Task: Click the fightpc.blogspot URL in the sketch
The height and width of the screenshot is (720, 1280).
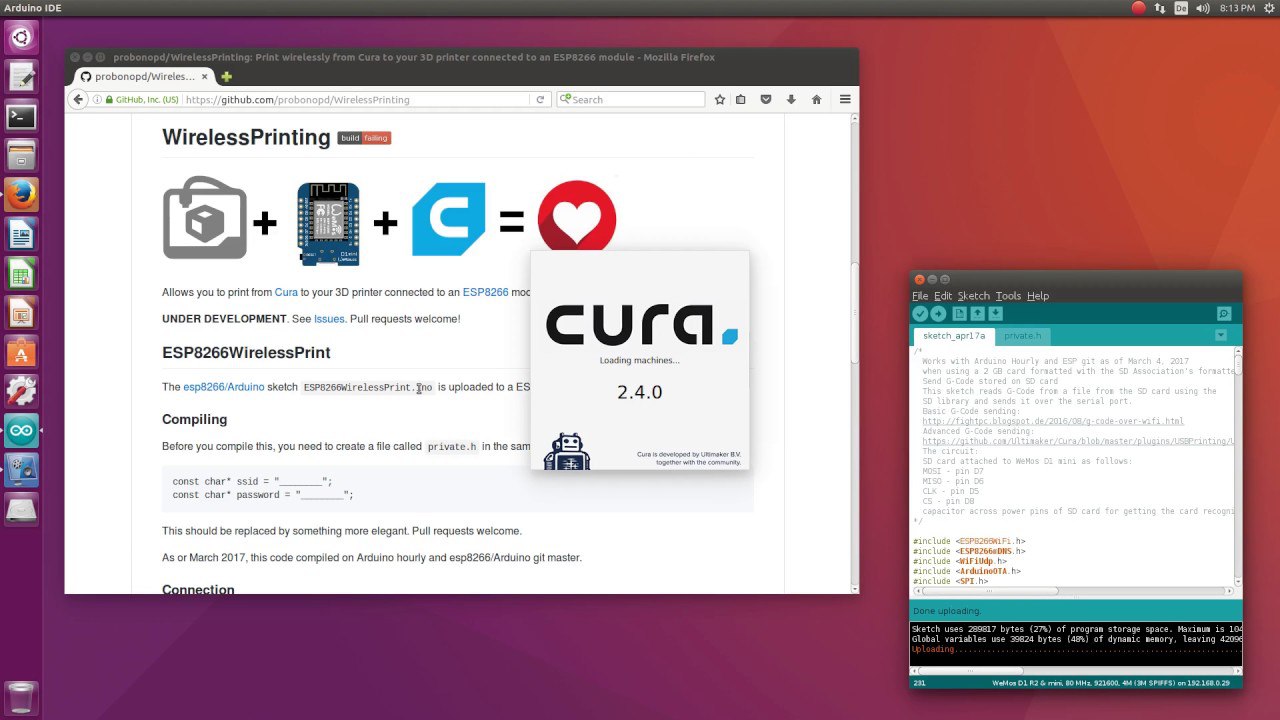Action: [1052, 421]
